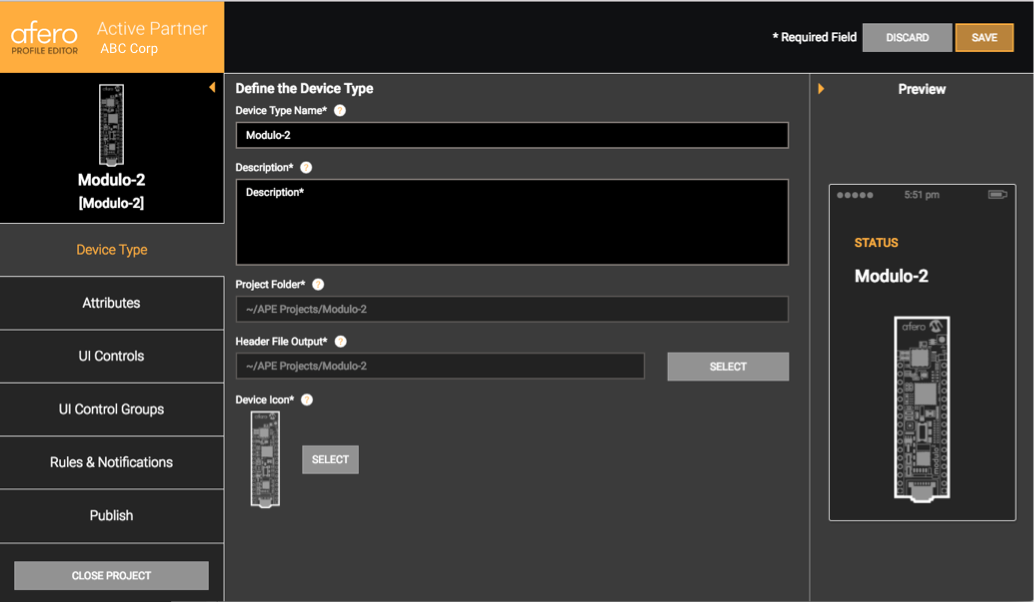Go to UI Control Groups section
Screen dimensions: 1034x602
(111, 409)
